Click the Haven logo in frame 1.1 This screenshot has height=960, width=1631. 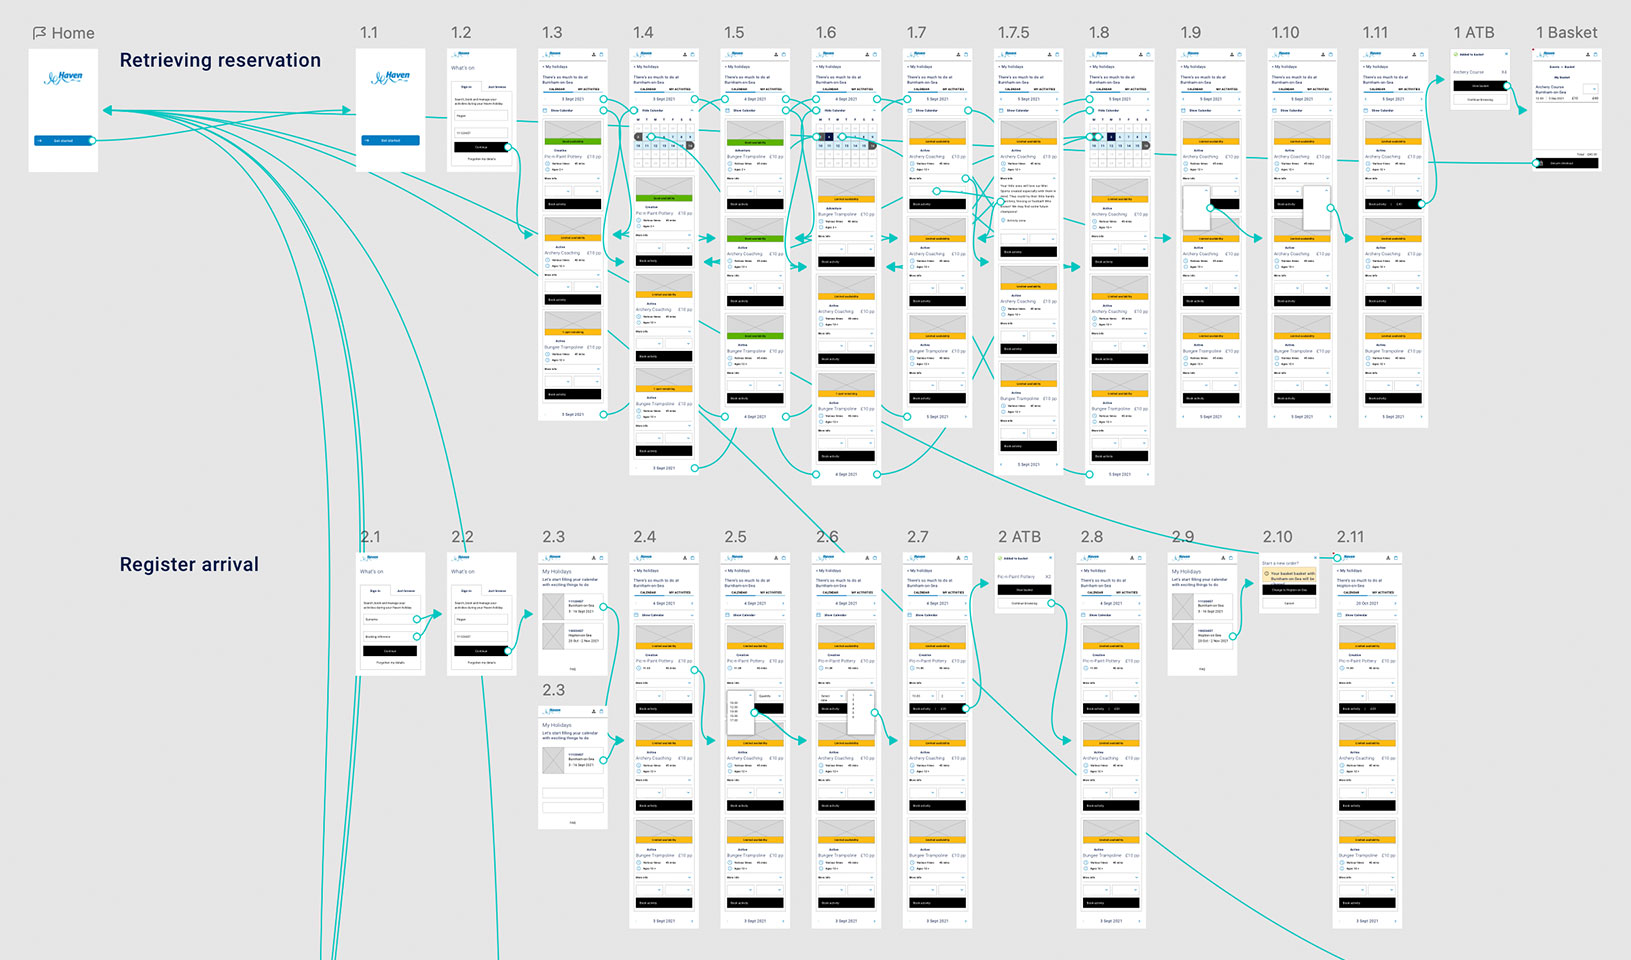click(x=390, y=76)
